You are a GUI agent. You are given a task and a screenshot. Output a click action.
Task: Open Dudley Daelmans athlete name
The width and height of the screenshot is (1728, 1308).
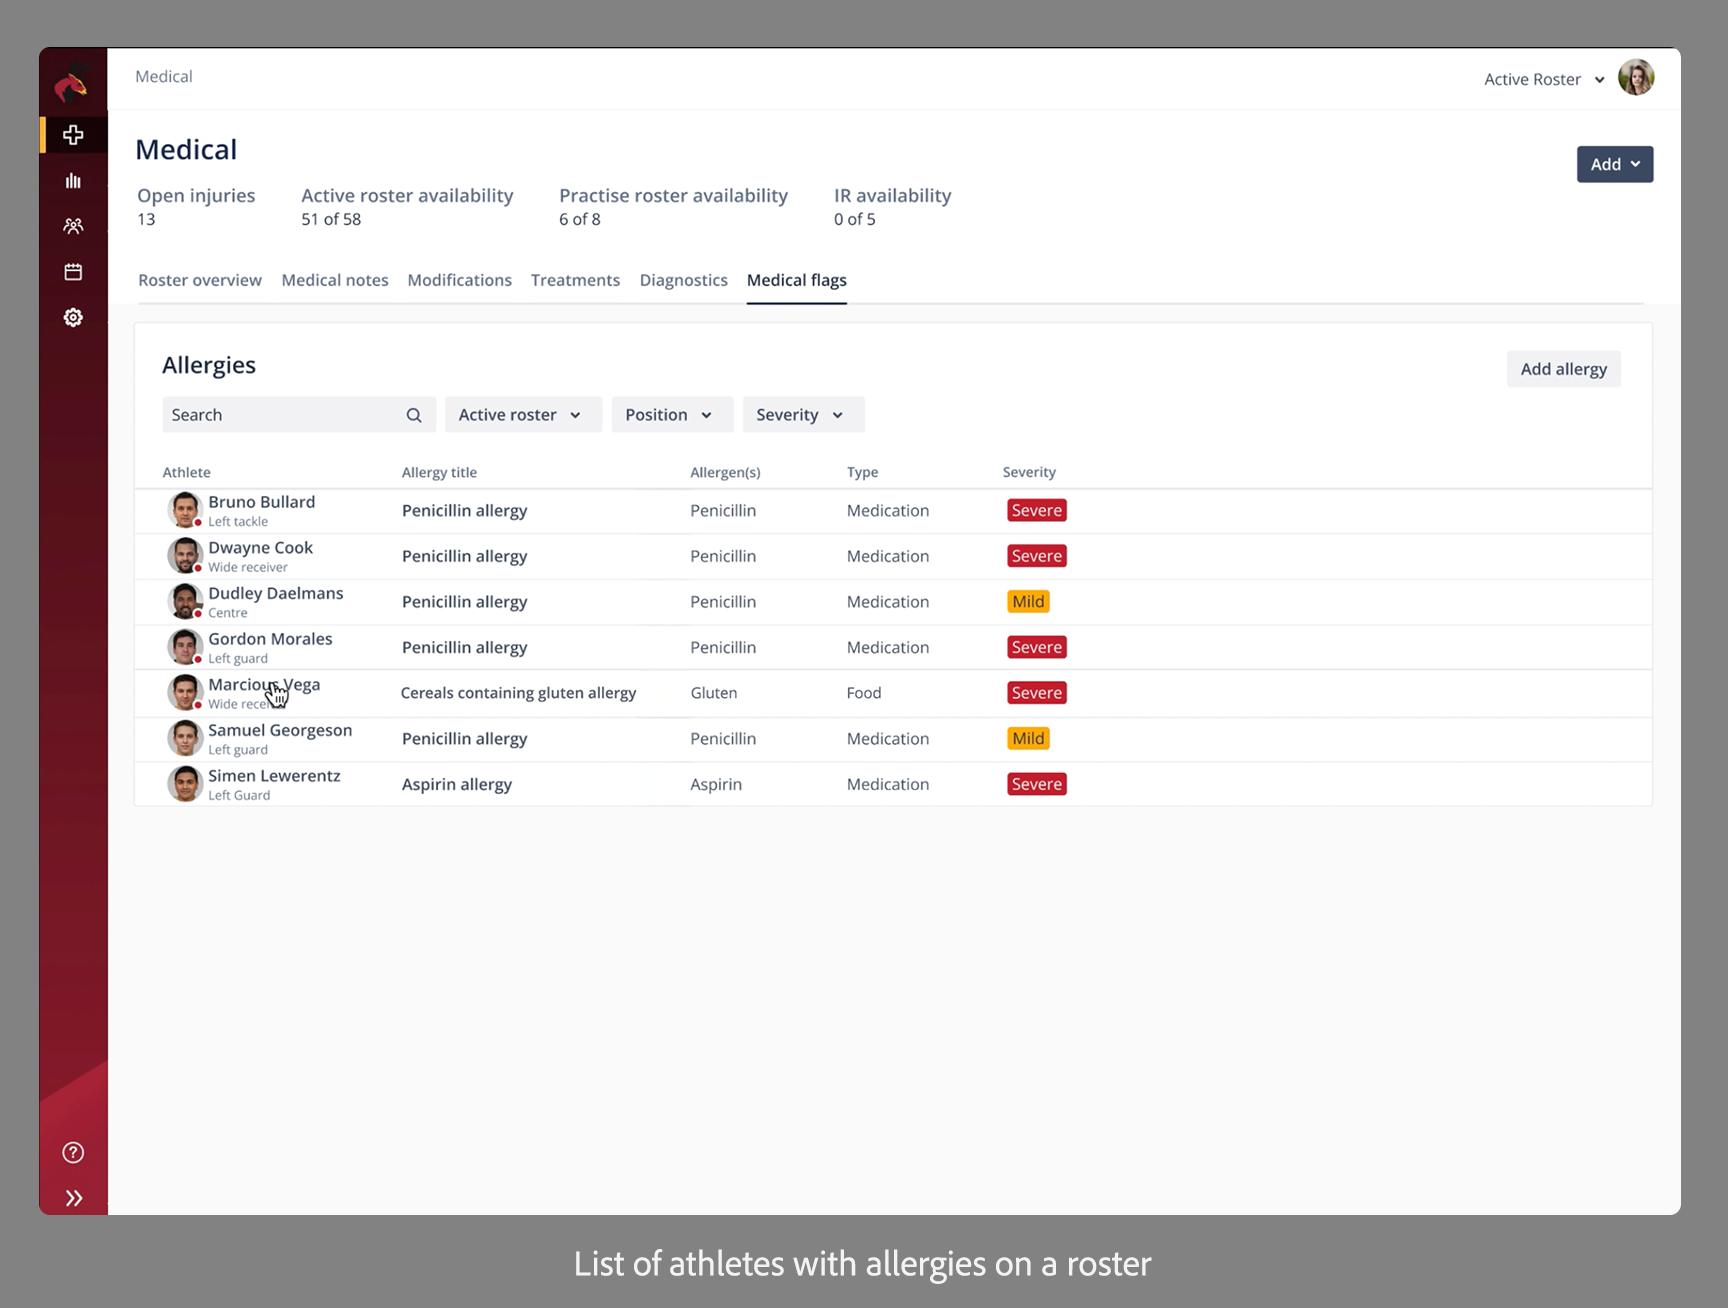pyautogui.click(x=276, y=593)
